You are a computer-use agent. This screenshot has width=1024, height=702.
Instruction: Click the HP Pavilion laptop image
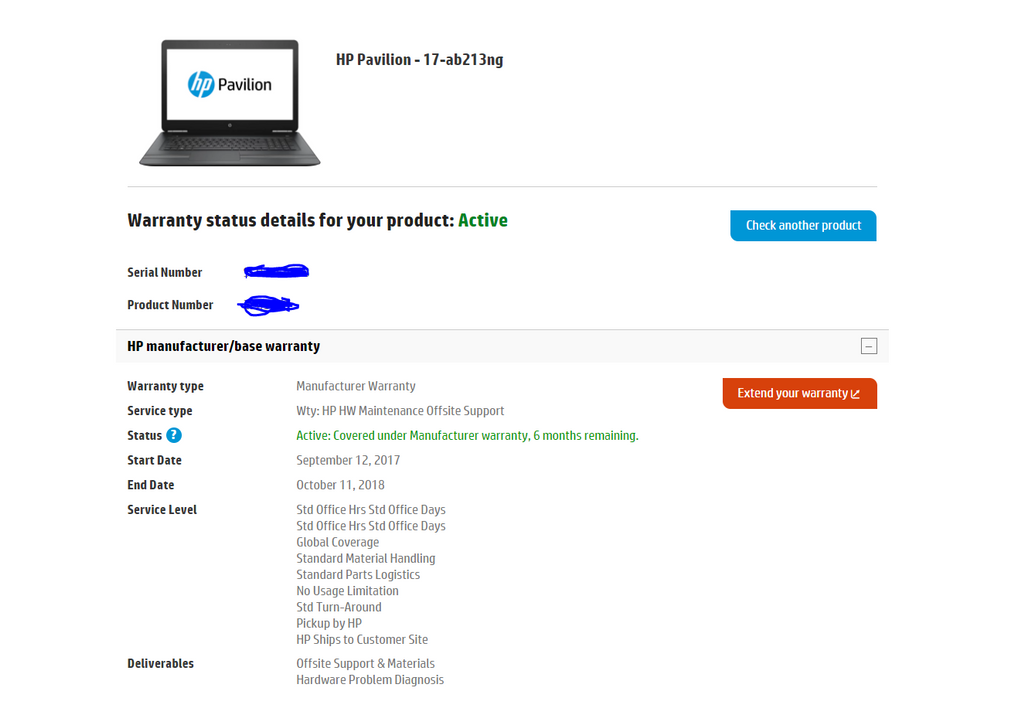(230, 103)
